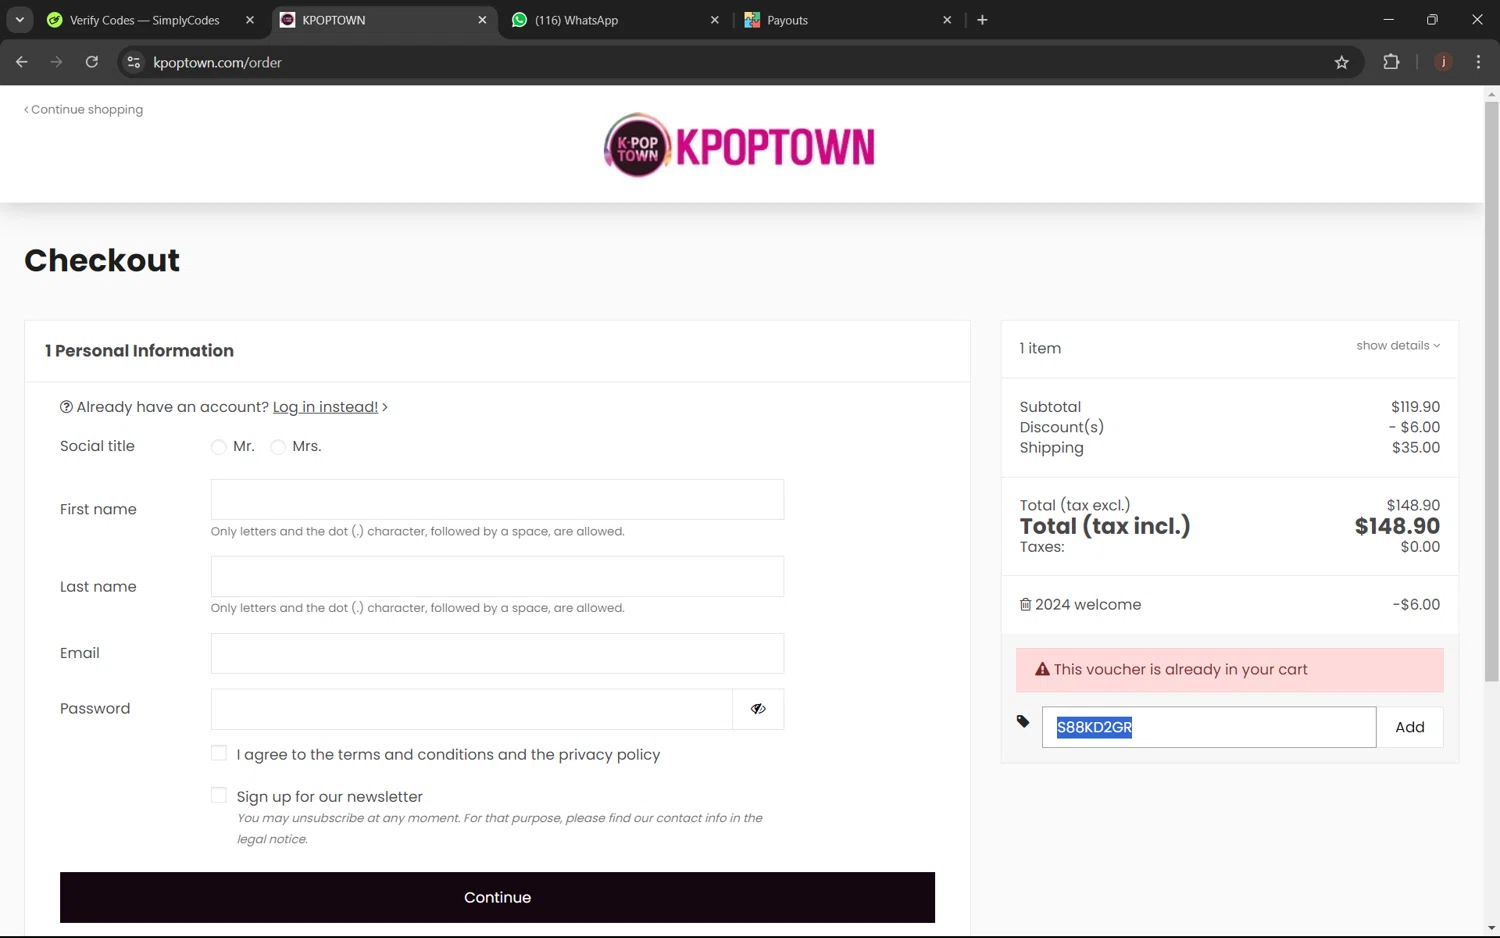Close the KPOPTOWN tab

click(x=482, y=20)
